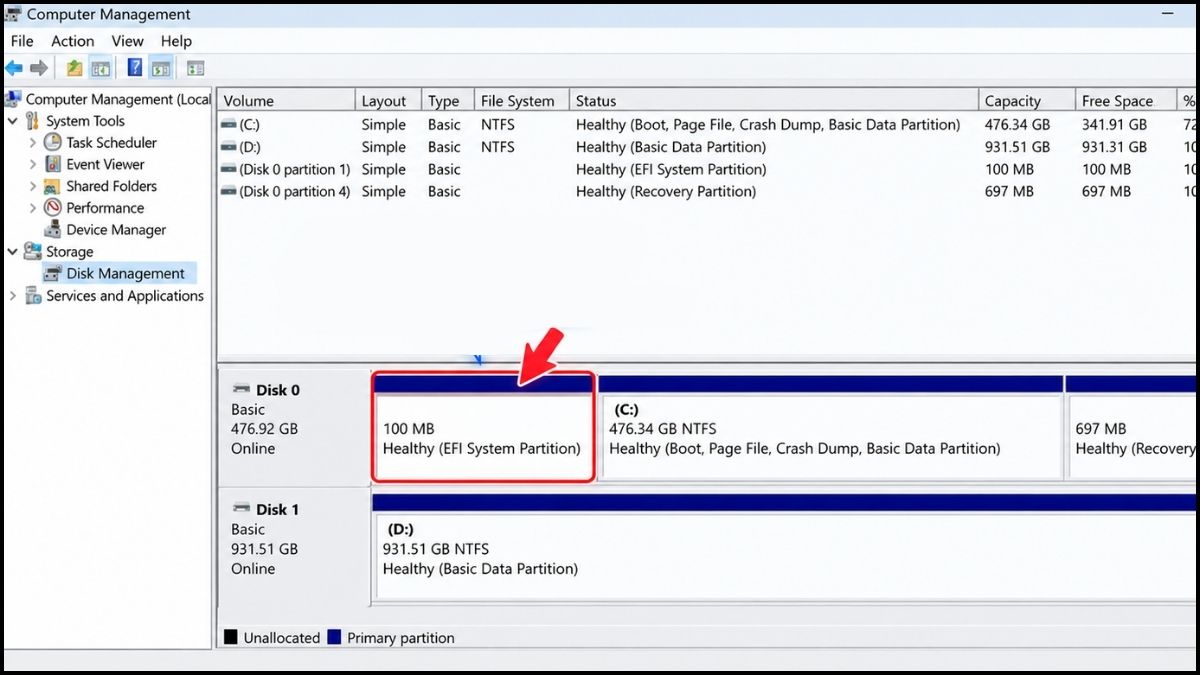Select Disk Management in the tree

click(x=125, y=274)
